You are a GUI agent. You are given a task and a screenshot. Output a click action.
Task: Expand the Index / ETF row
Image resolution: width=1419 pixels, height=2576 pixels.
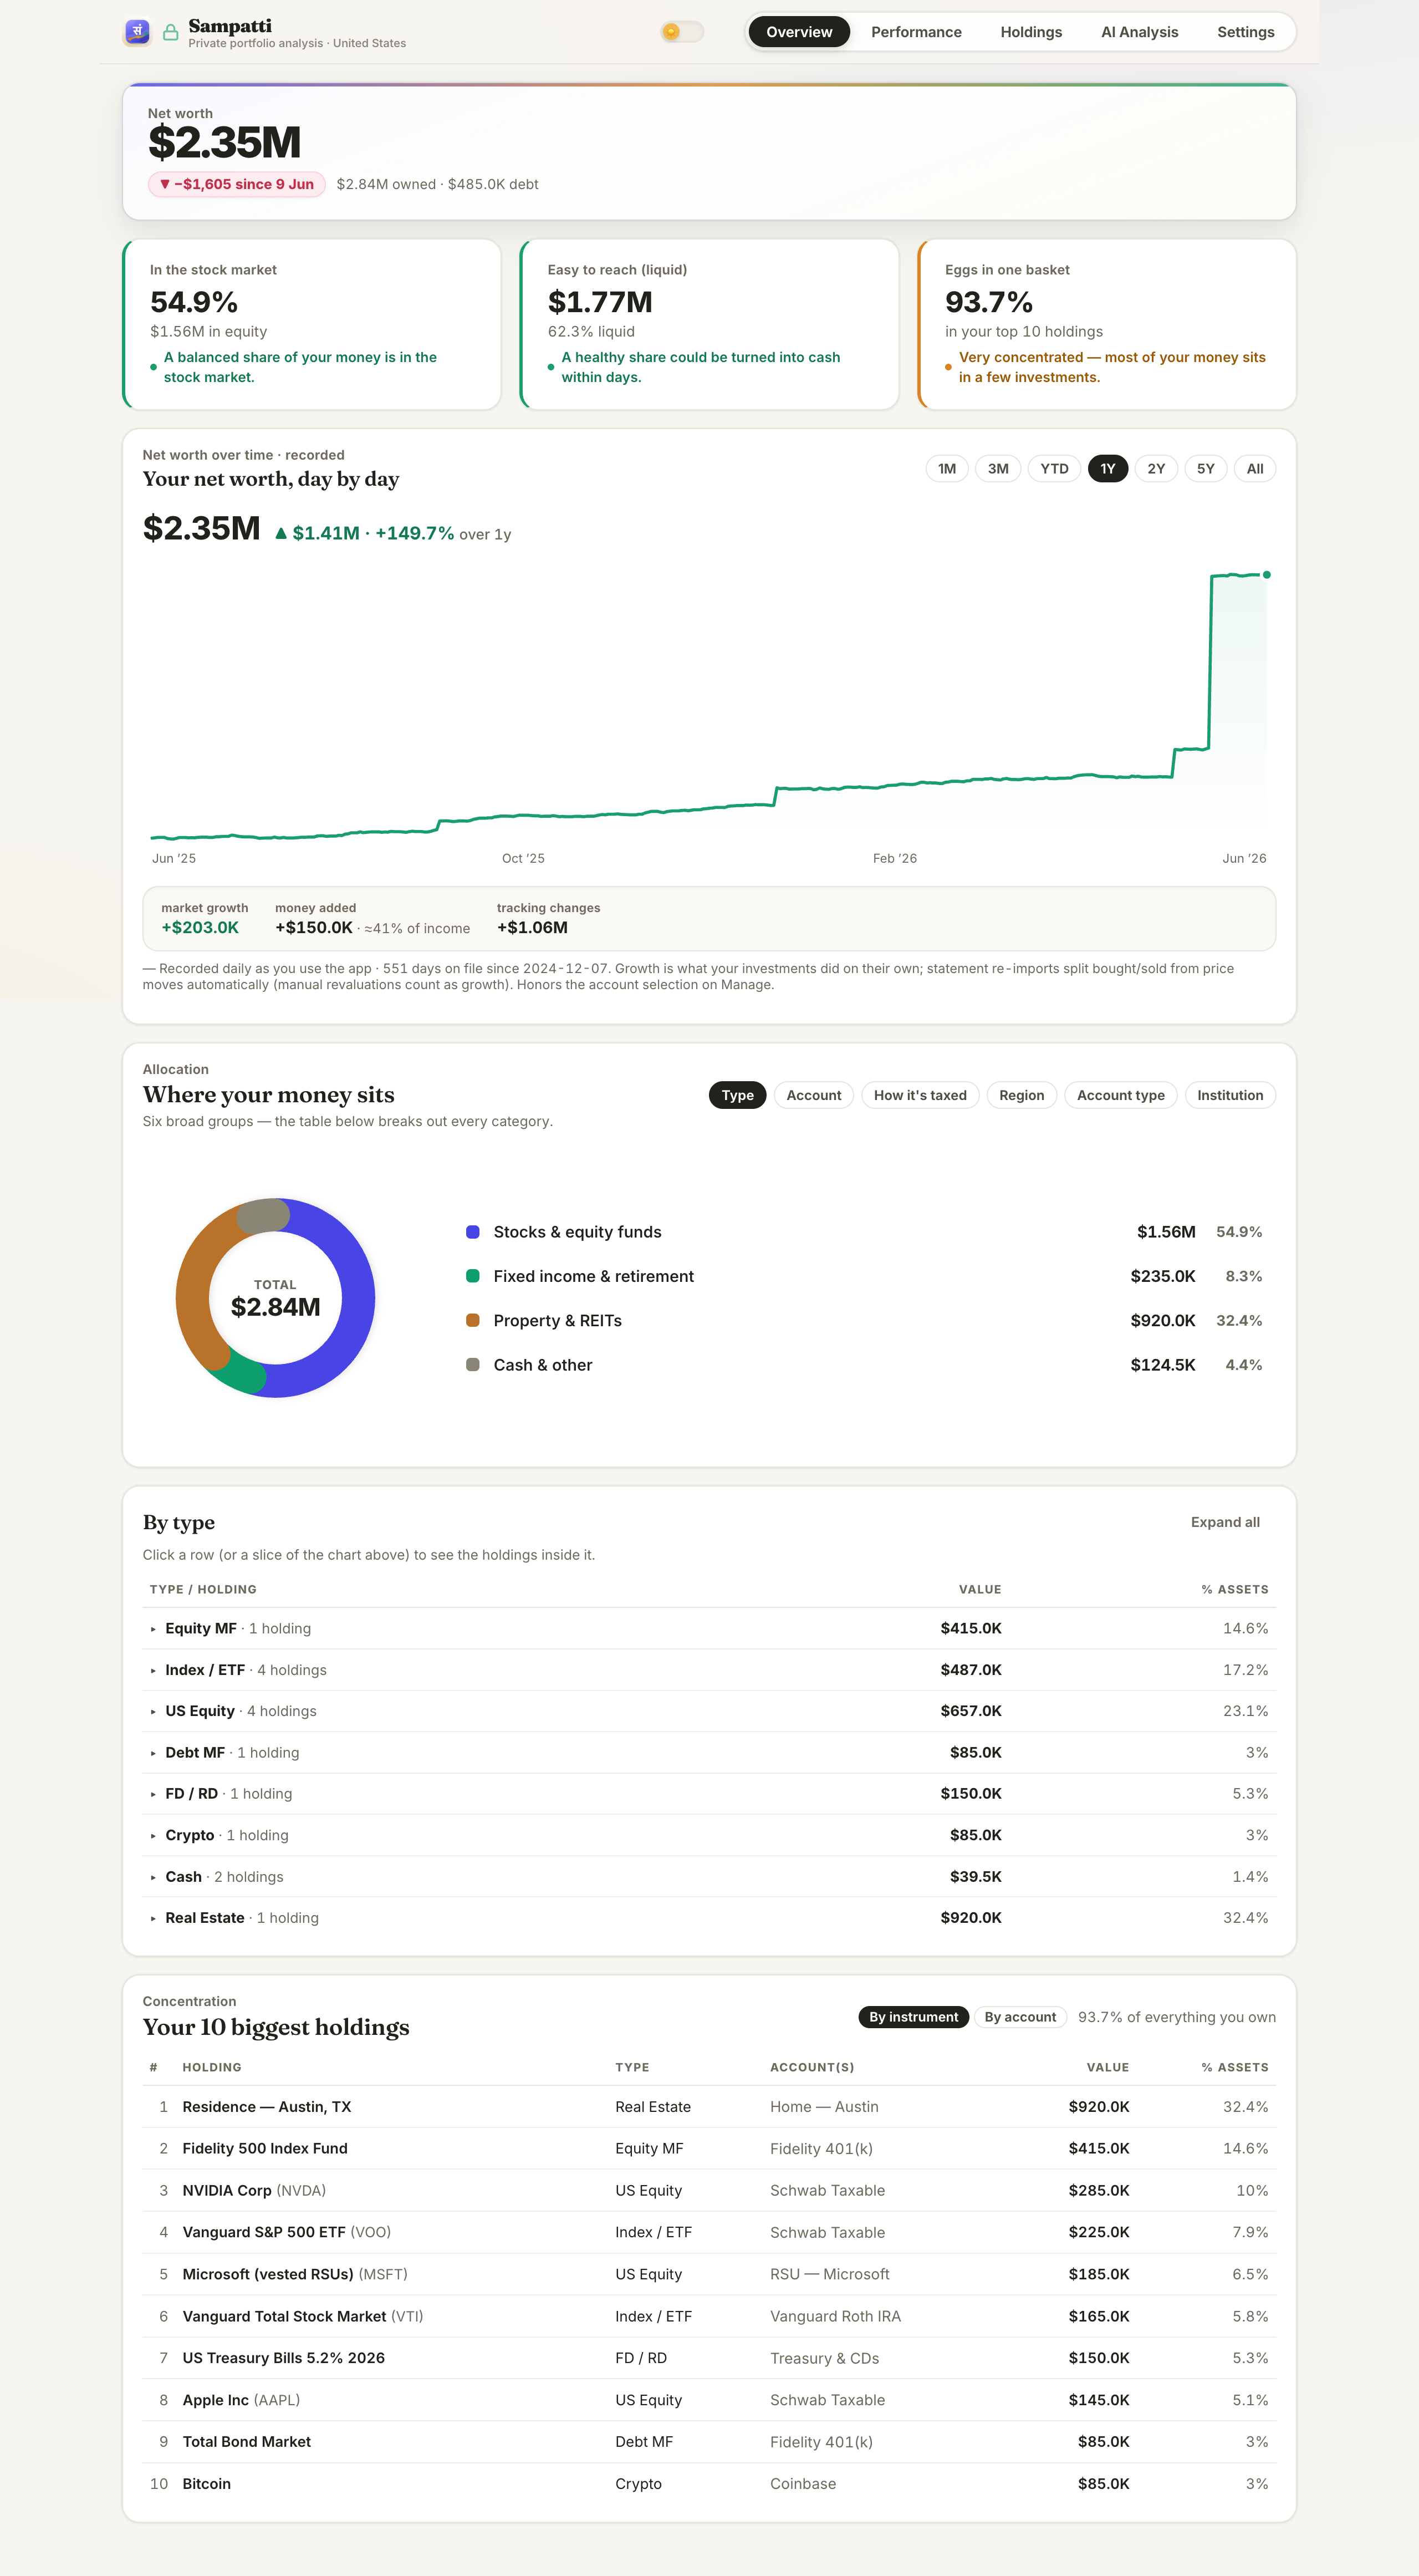[709, 1670]
